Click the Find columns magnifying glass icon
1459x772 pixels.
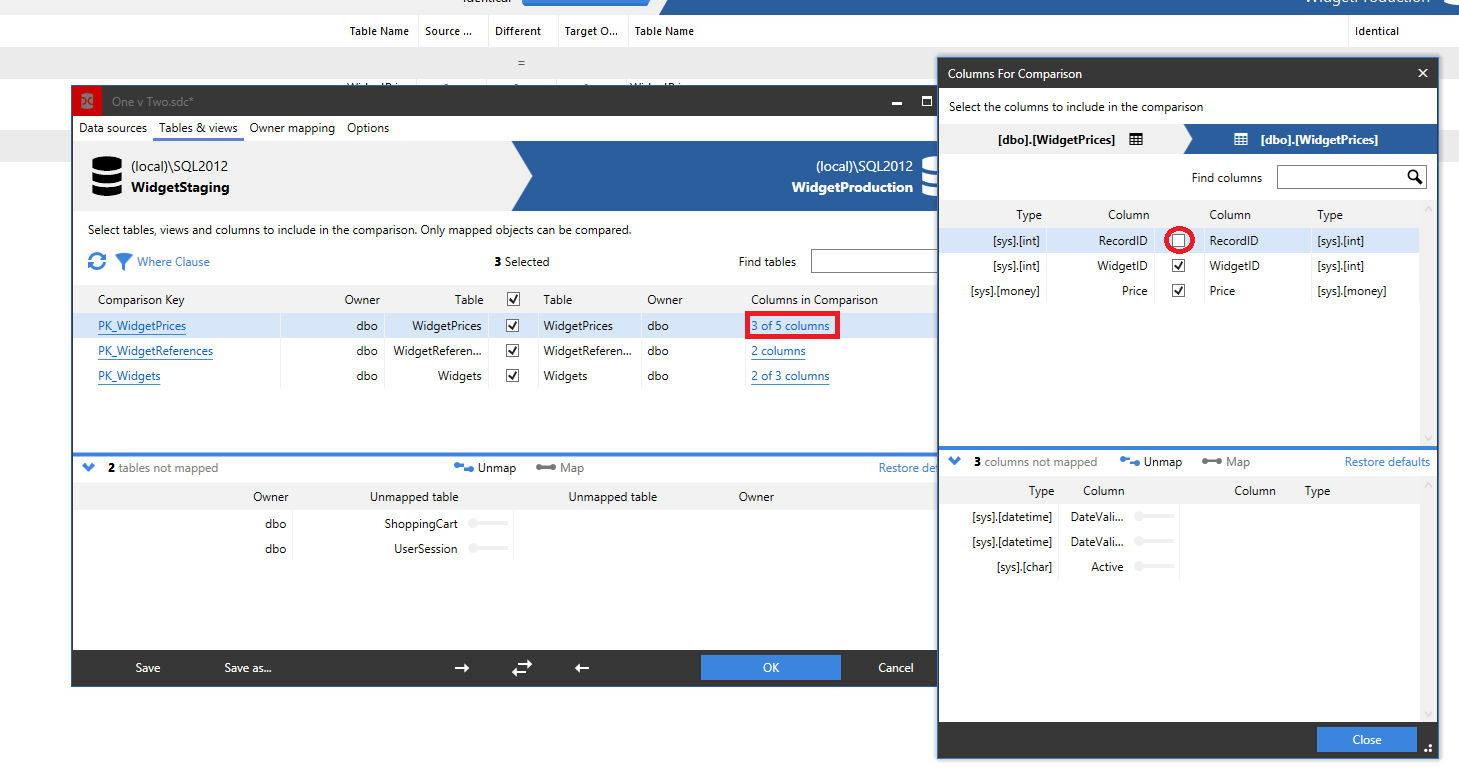coord(1414,177)
